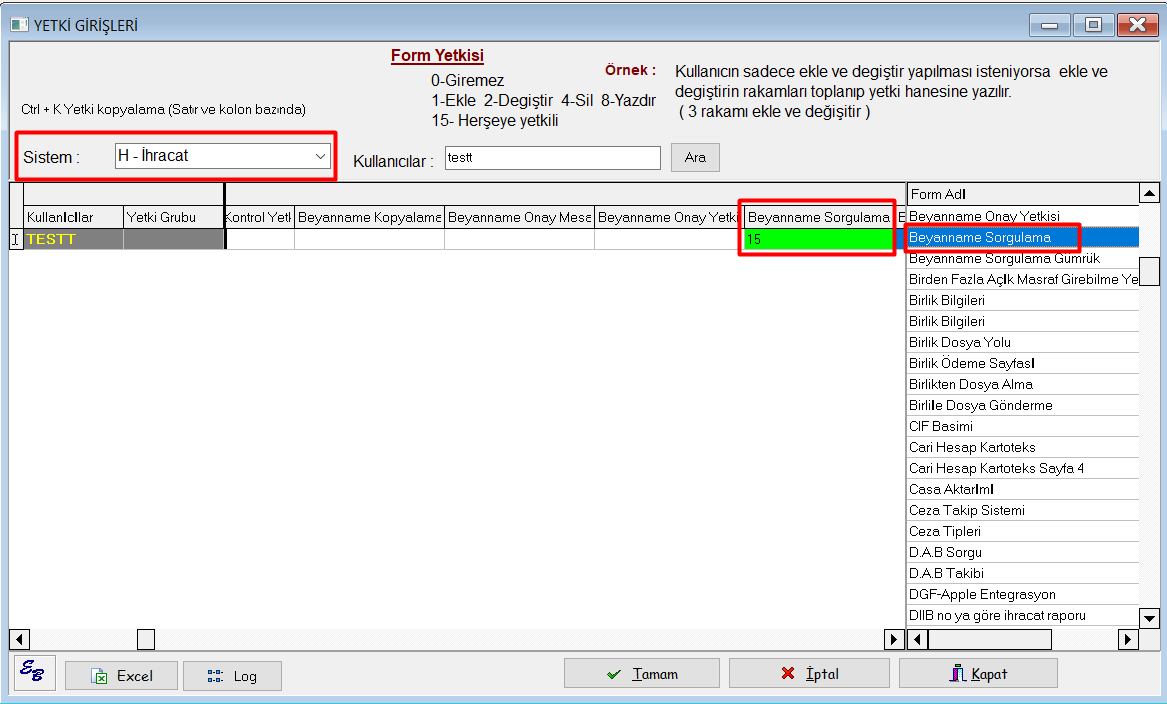Select Cari Hesap Kartoteks in form list
Screen dimensions: 1167x704
coord(971,447)
